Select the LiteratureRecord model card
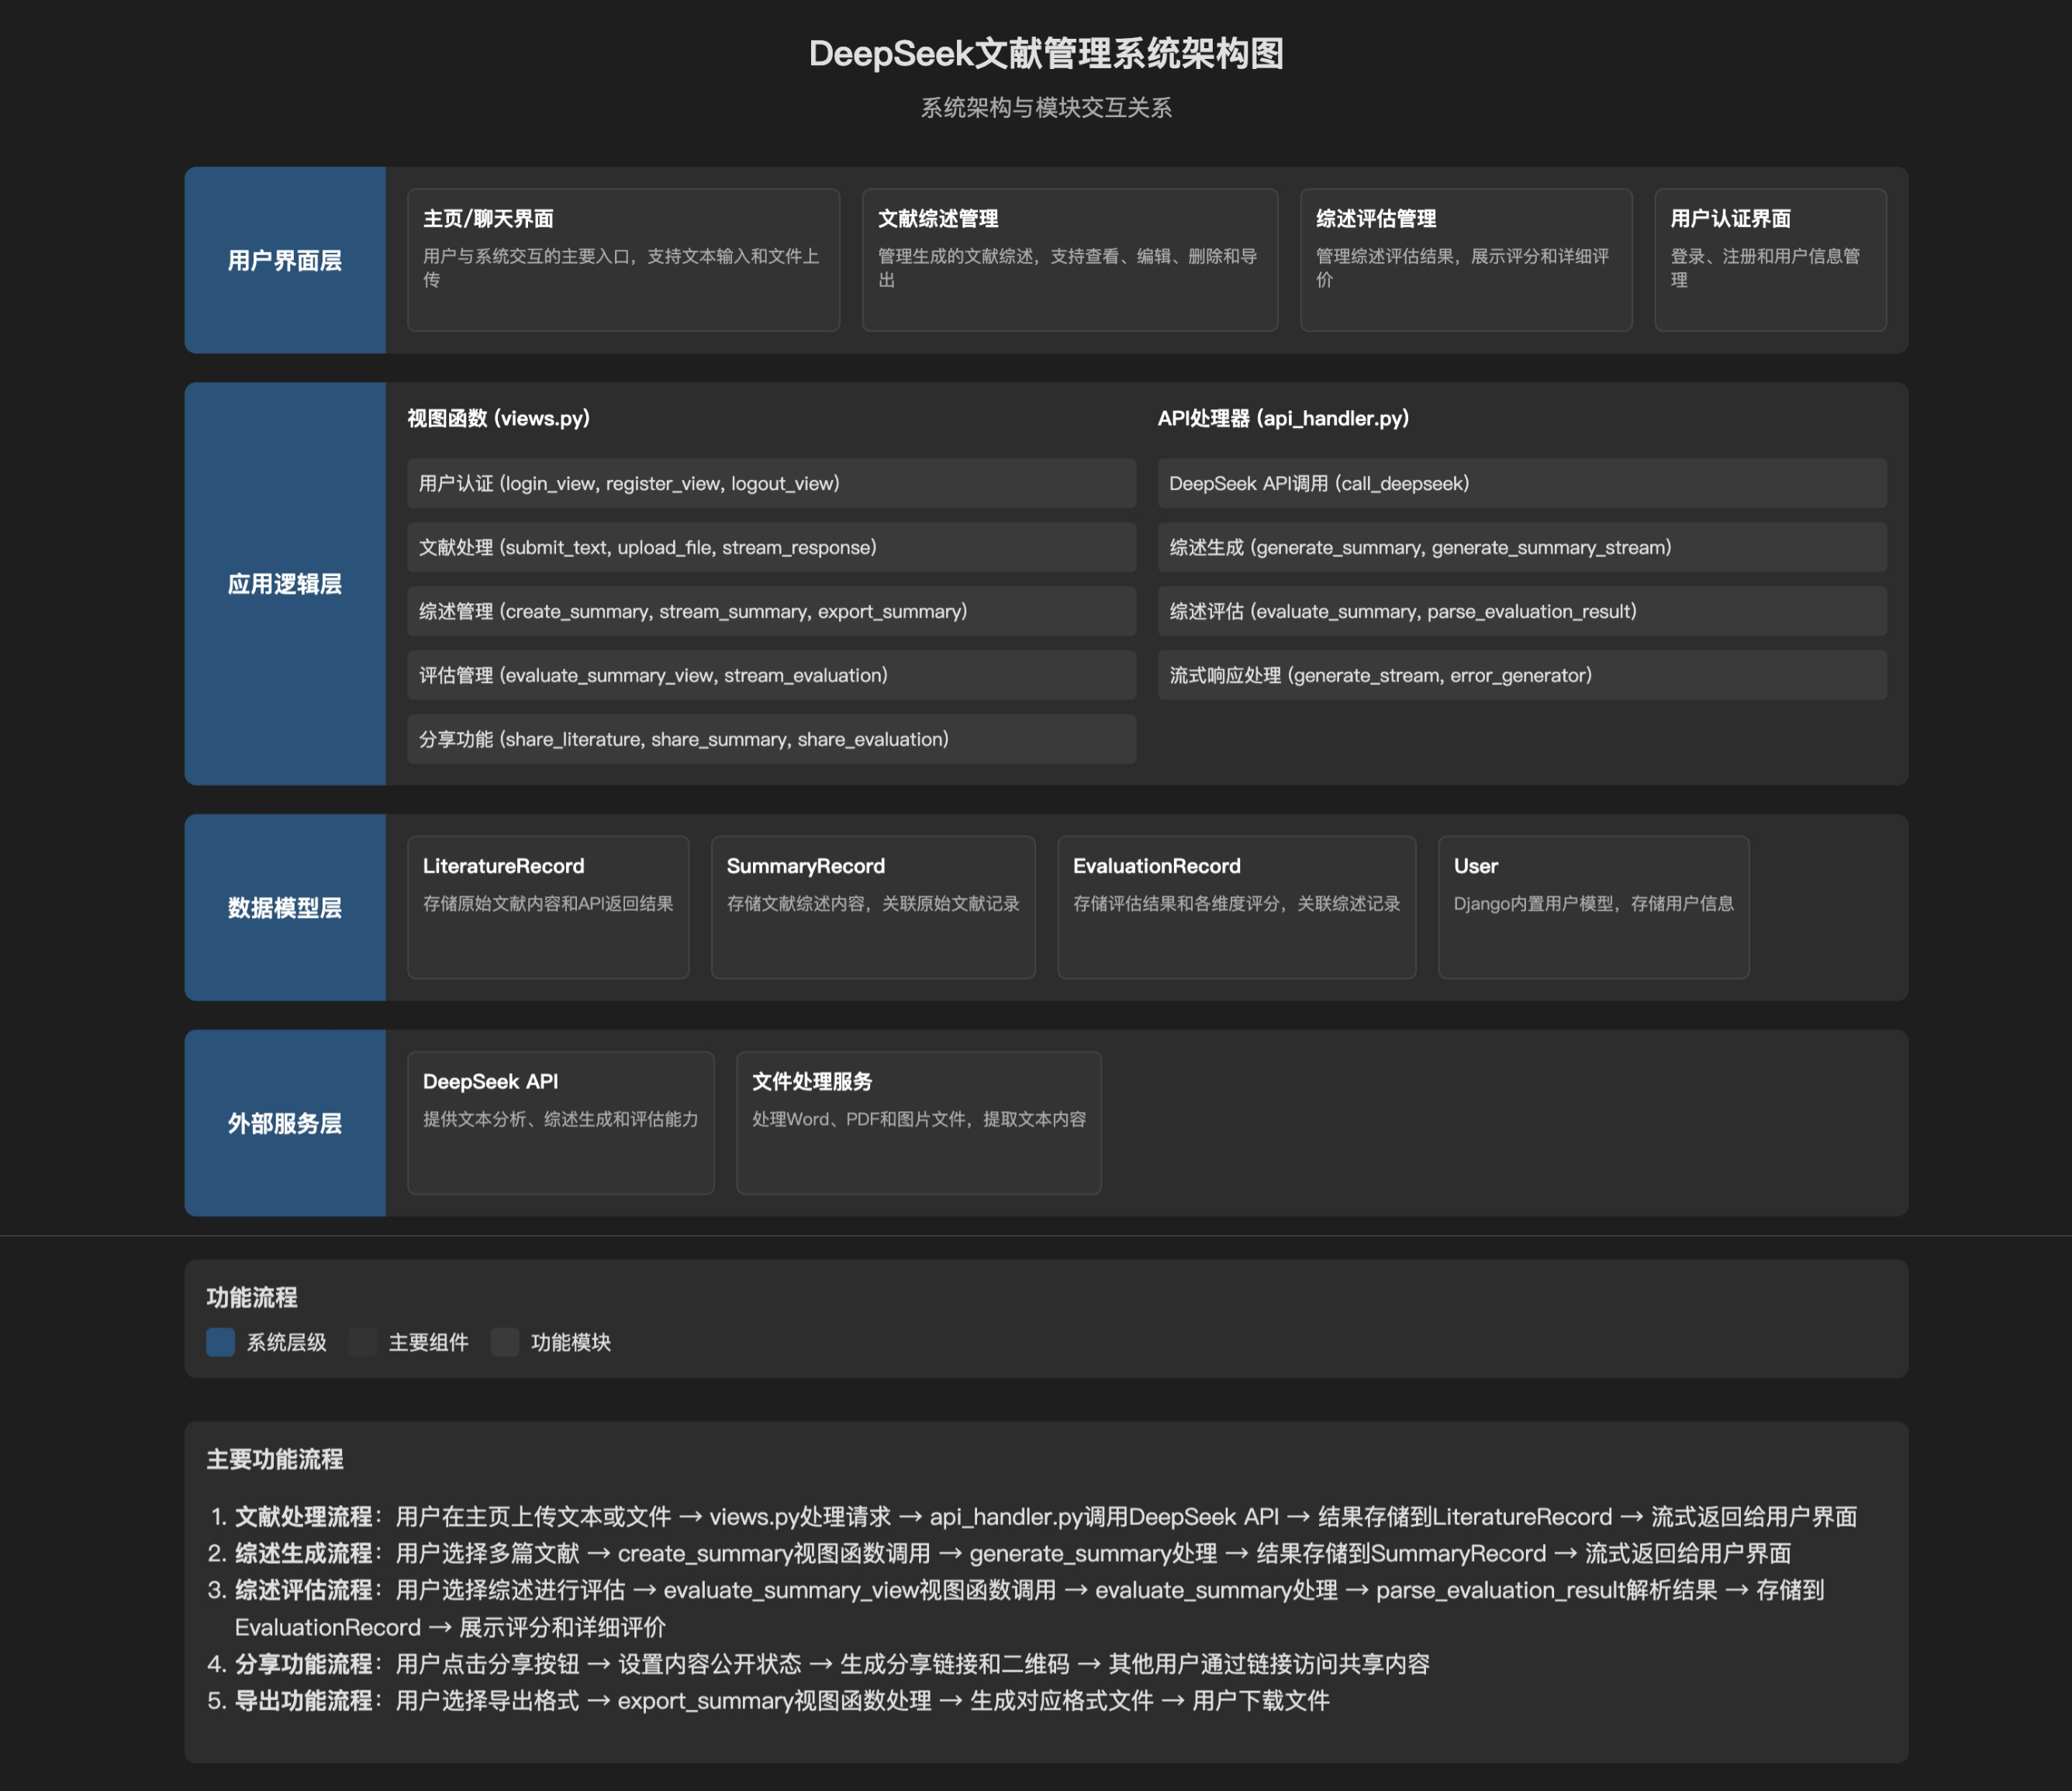 click(548, 907)
